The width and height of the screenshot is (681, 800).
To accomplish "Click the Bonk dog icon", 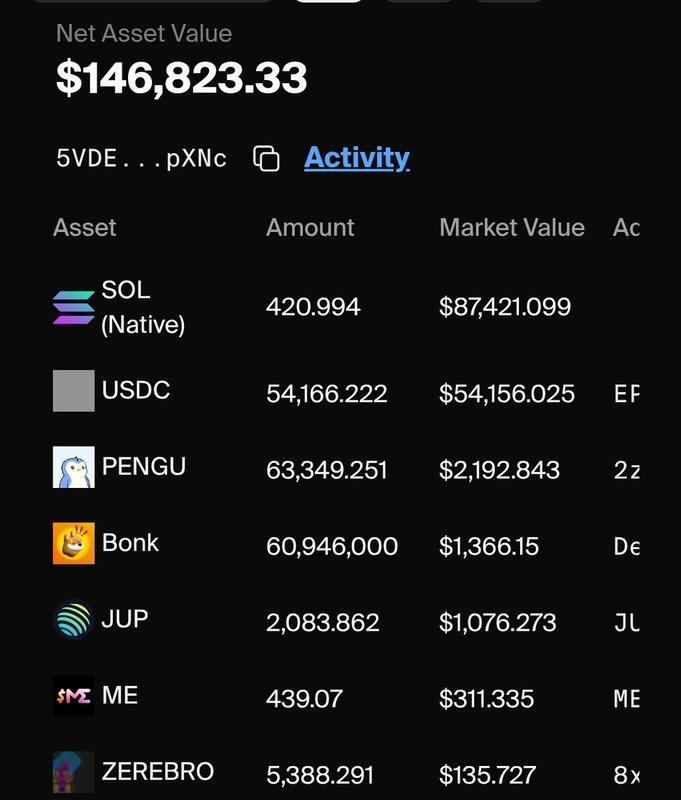I will 74,543.
